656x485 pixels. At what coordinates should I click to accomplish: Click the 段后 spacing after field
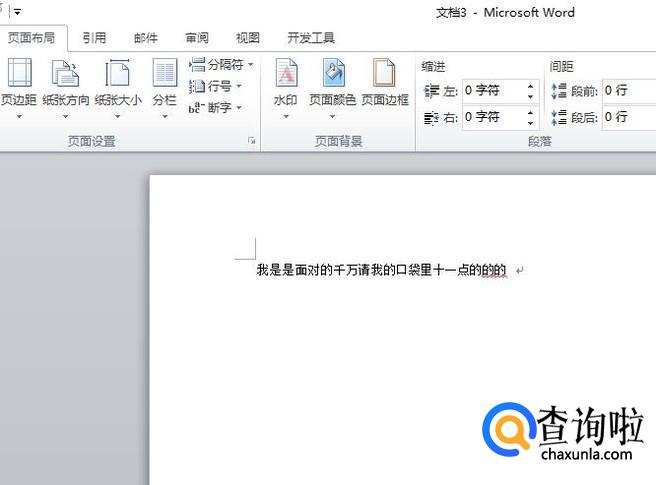coord(629,117)
